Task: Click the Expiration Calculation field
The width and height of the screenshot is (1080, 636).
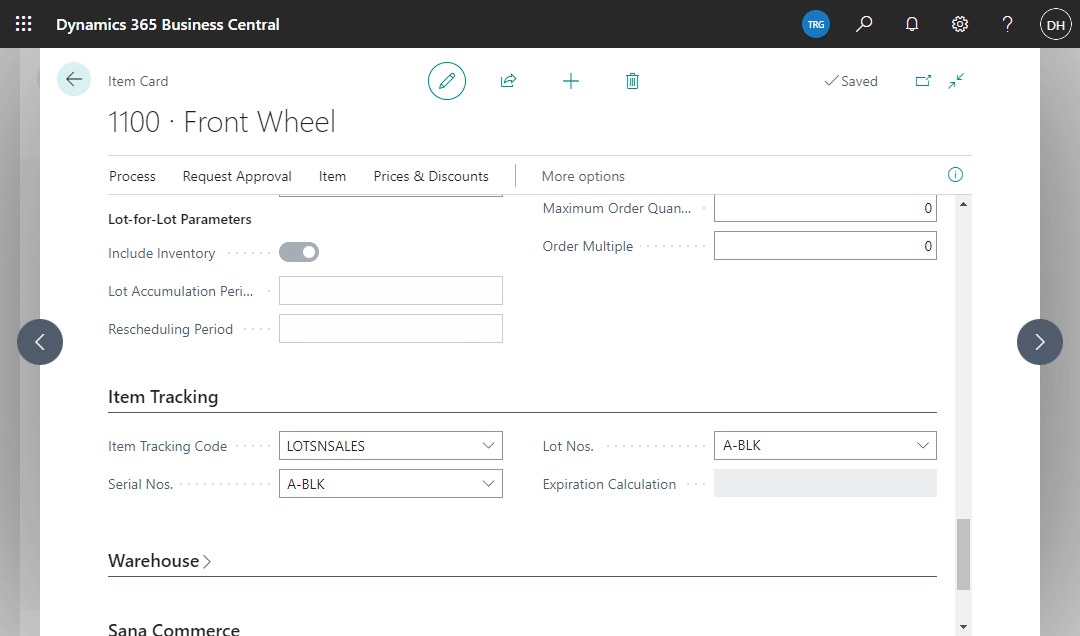Action: pyautogui.click(x=825, y=483)
